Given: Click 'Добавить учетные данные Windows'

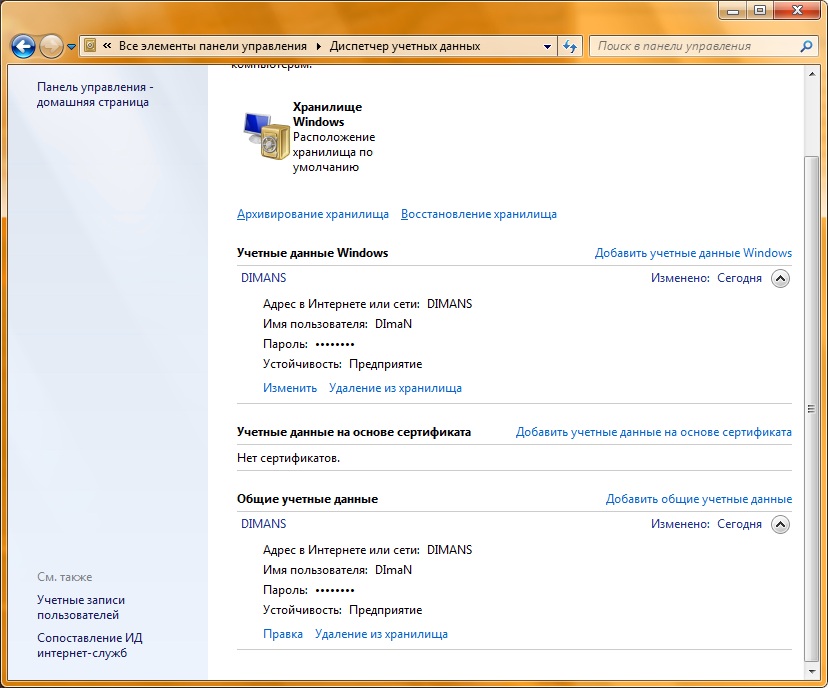Looking at the screenshot, I should [693, 253].
